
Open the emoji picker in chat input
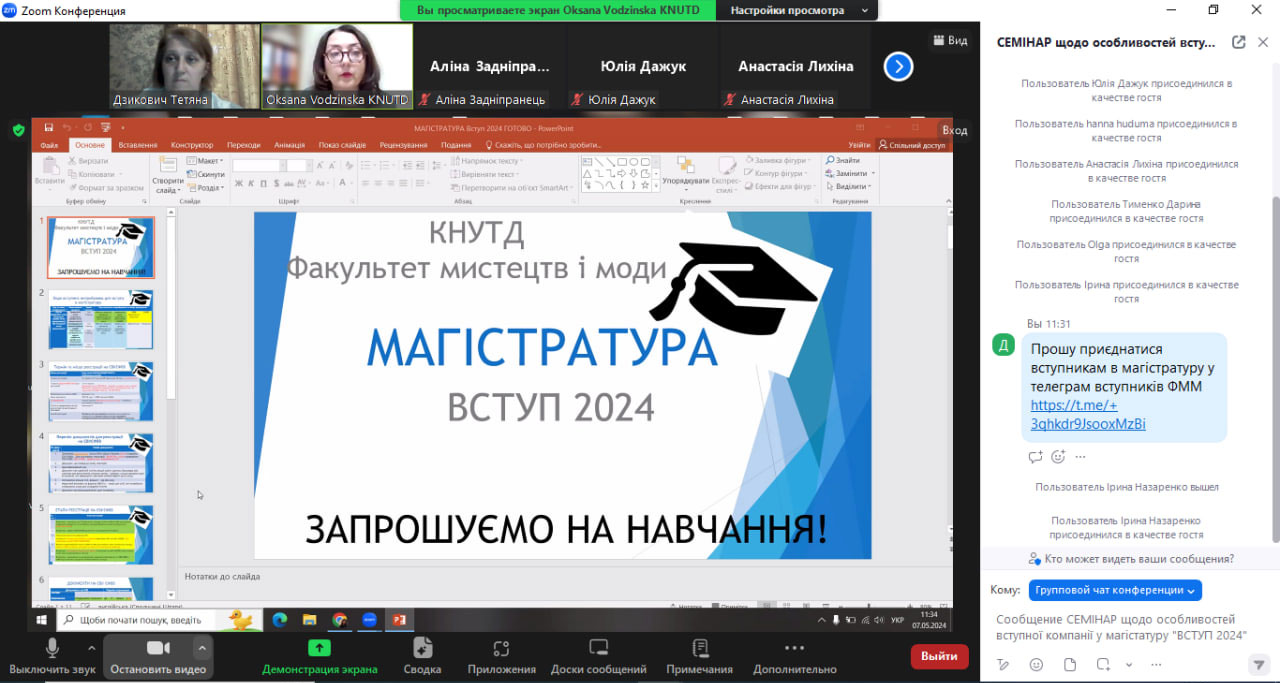coord(1036,664)
